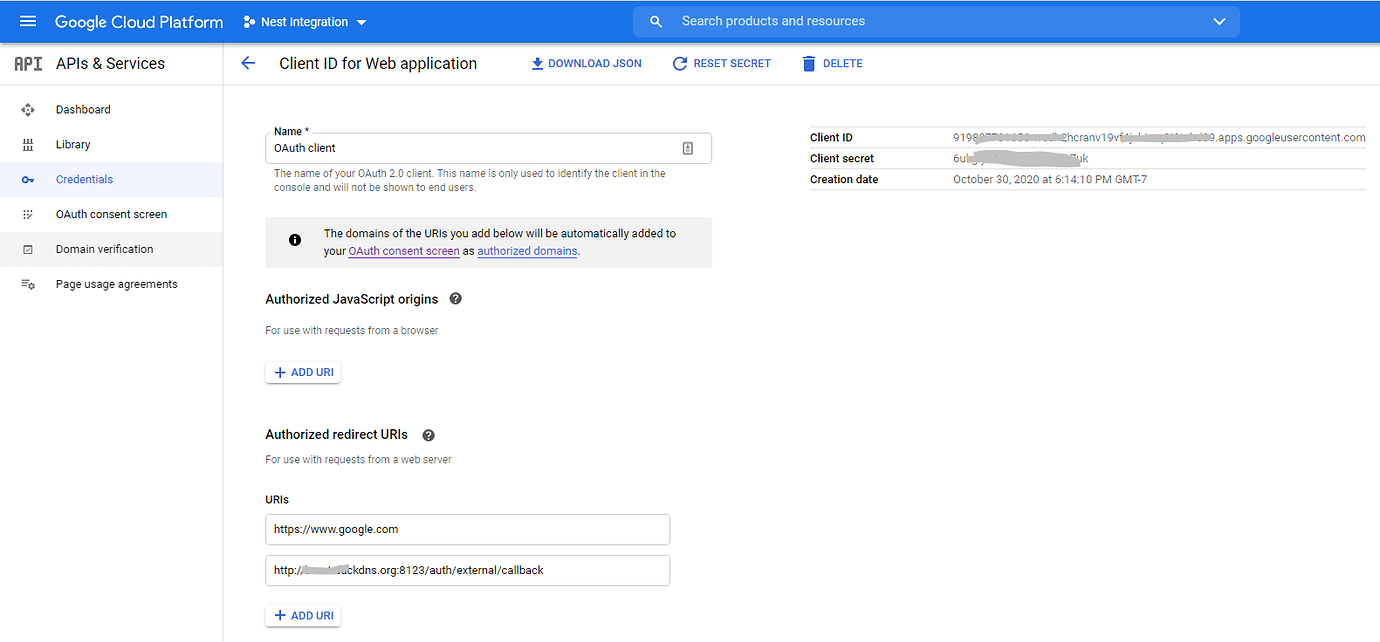
Task: Click the Reset Secret refresh icon
Action: 680,62
